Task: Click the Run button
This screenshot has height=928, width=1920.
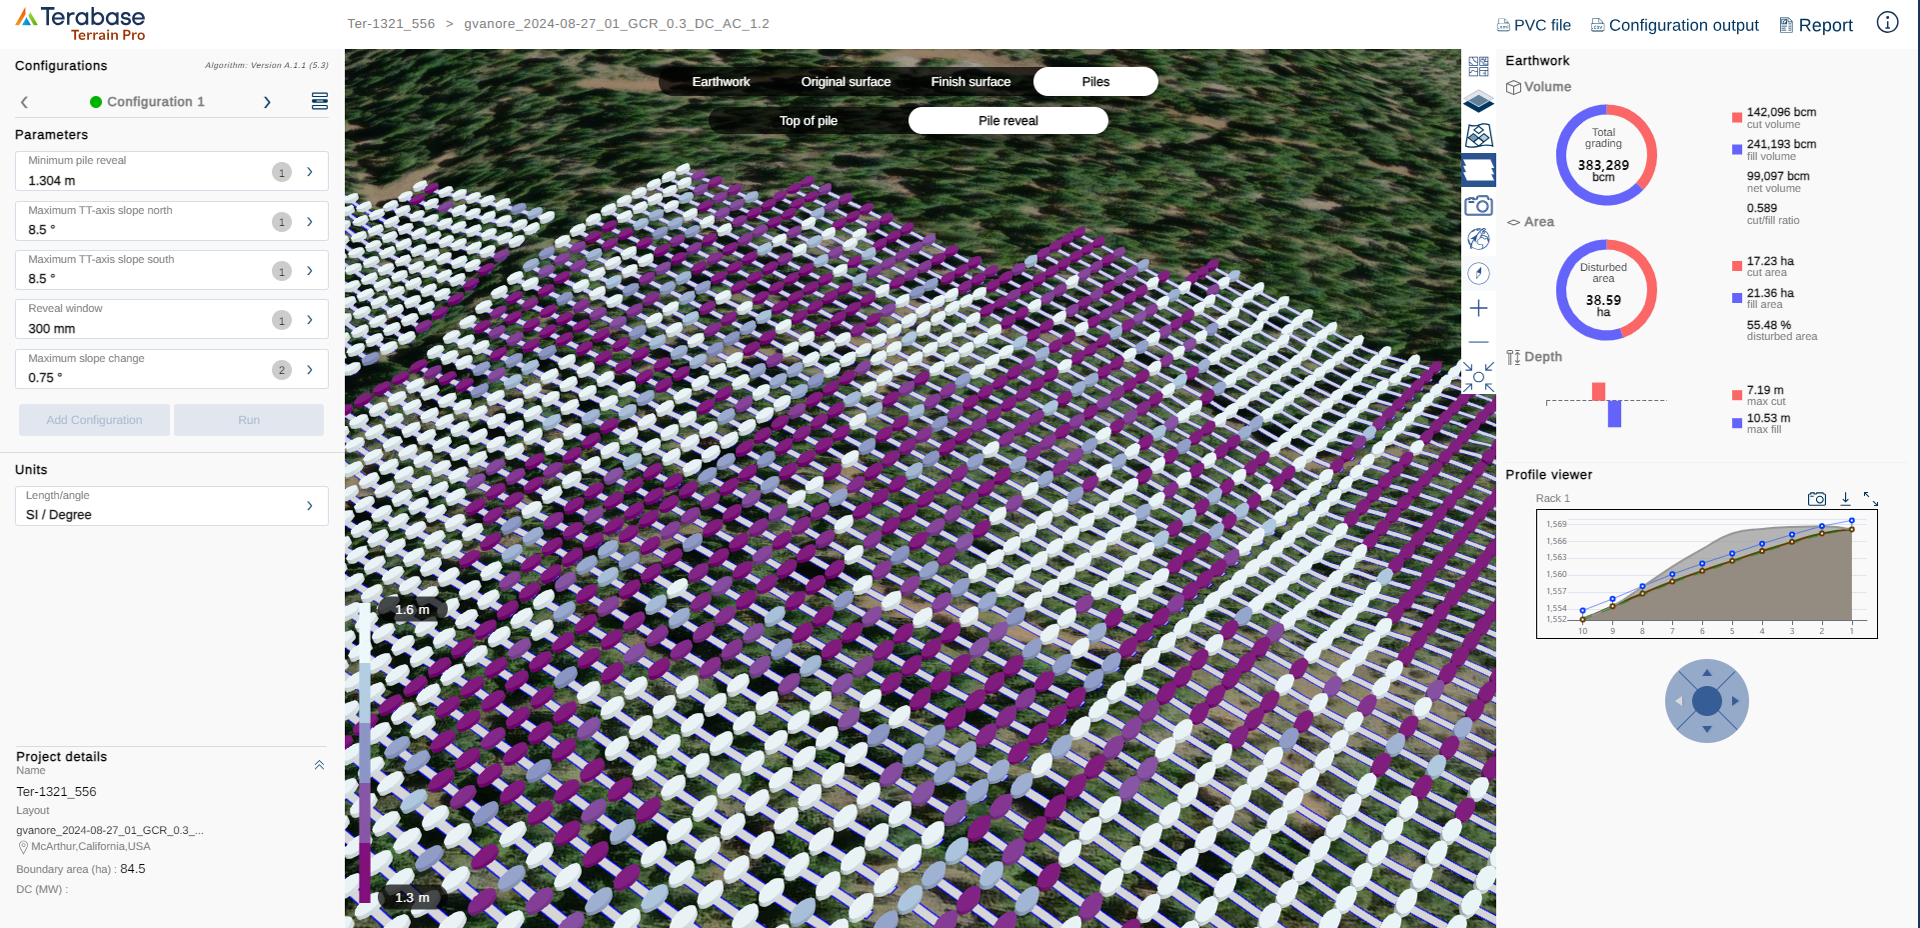Action: [x=249, y=420]
